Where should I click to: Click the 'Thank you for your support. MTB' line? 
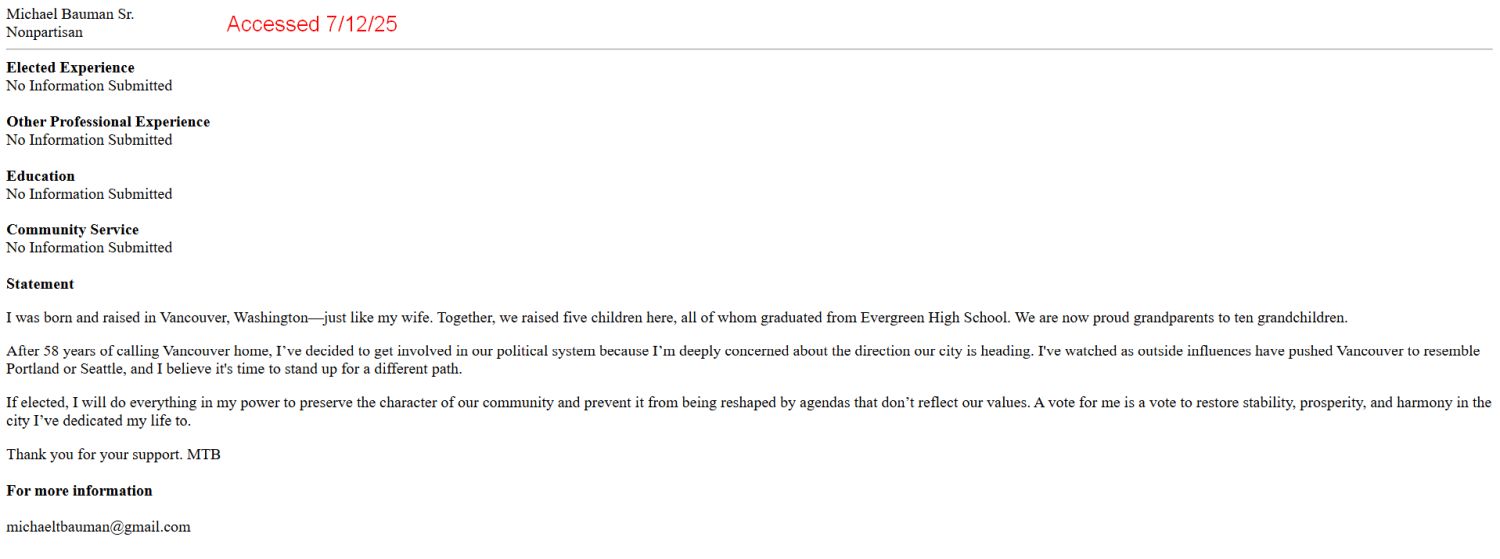pyautogui.click(x=113, y=455)
